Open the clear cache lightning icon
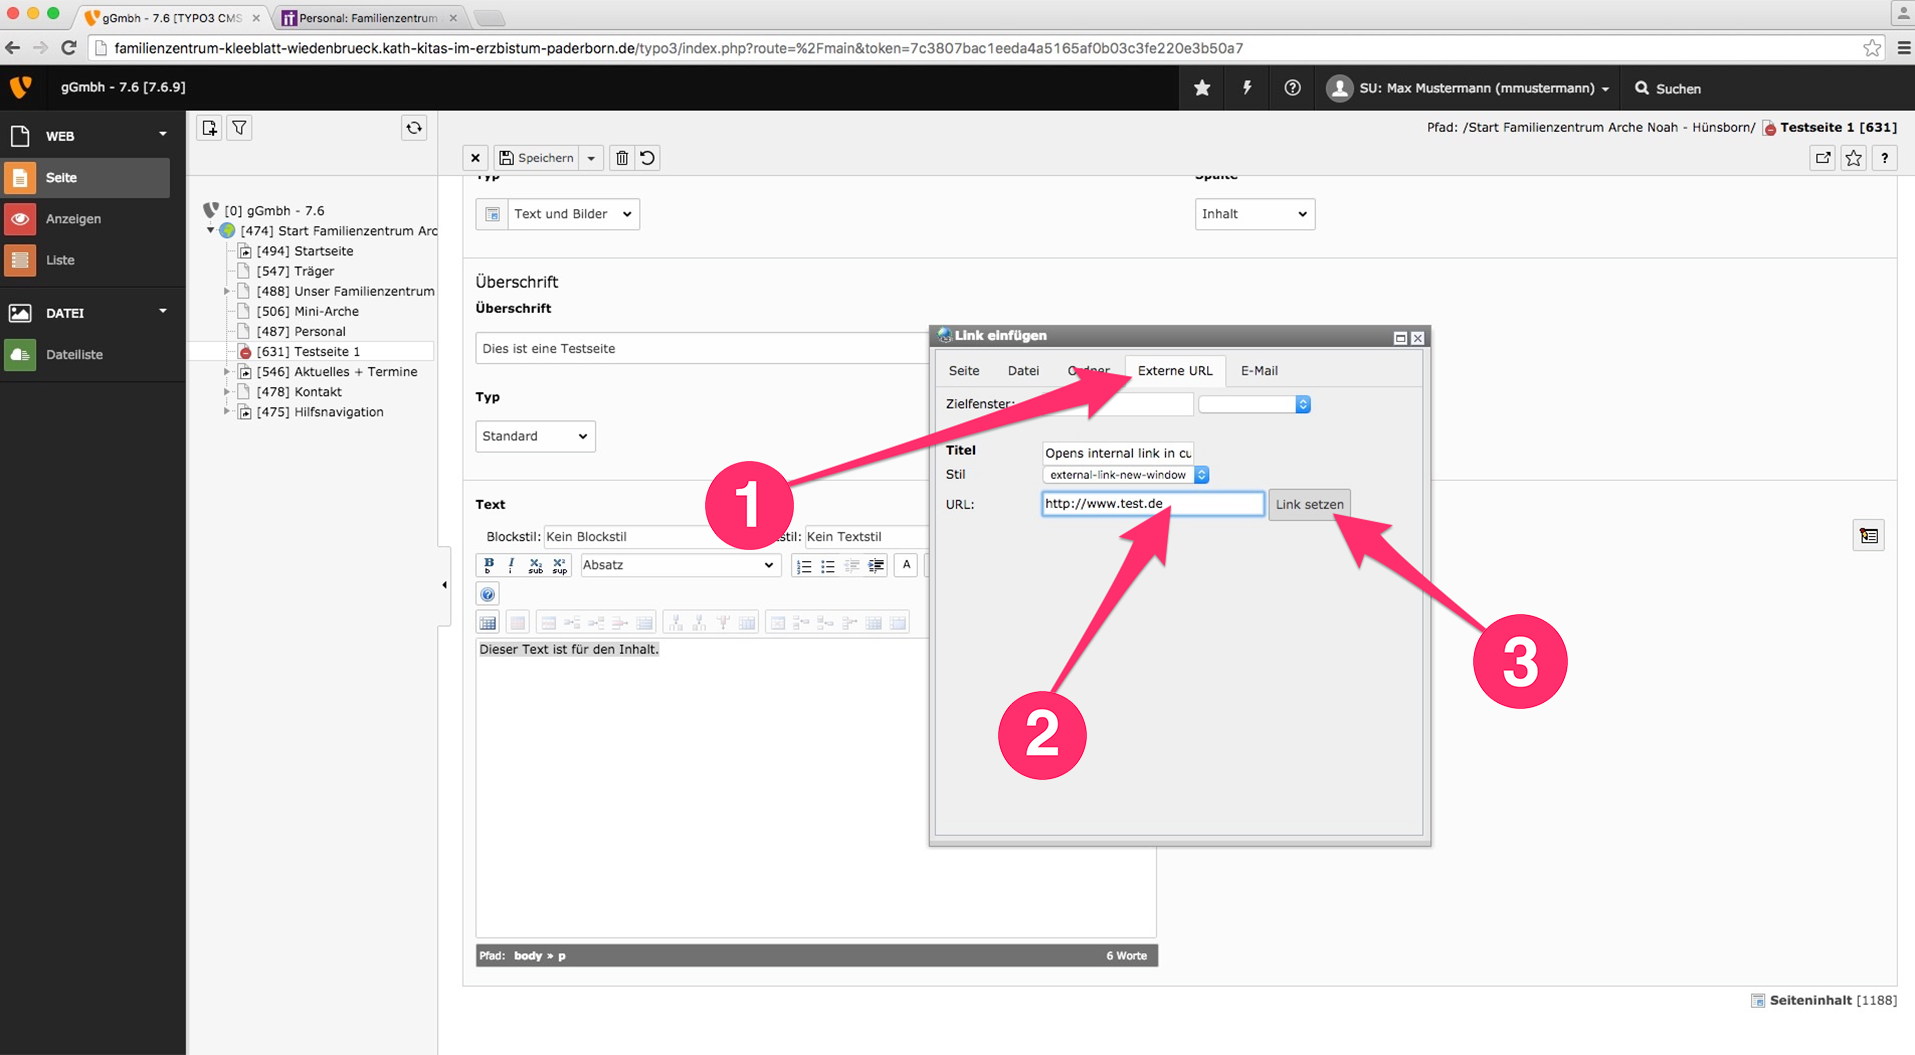 (x=1247, y=88)
